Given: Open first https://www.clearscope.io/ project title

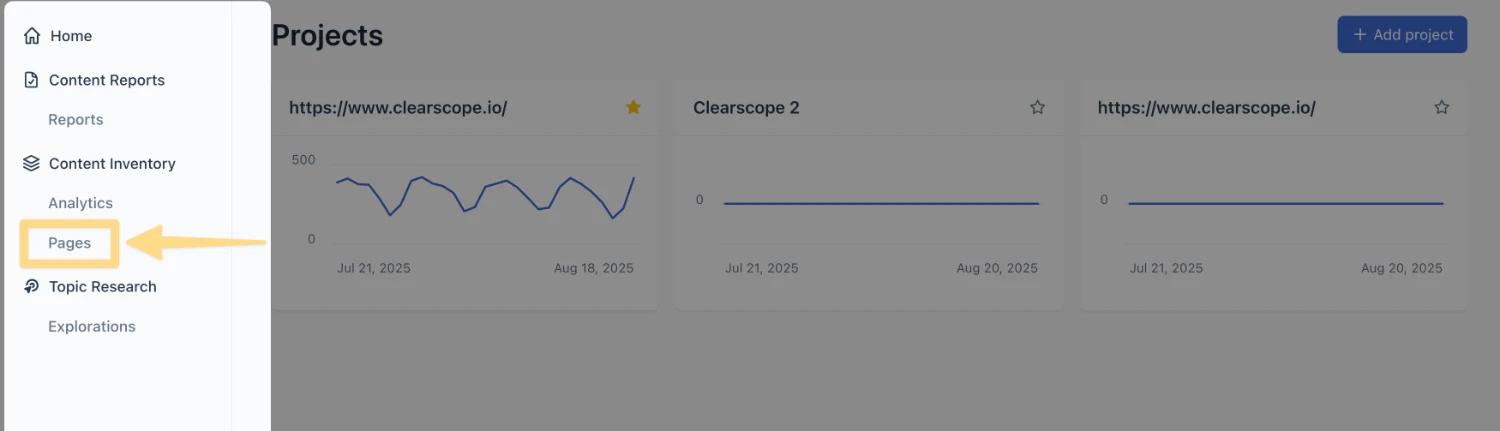Looking at the screenshot, I should [398, 107].
